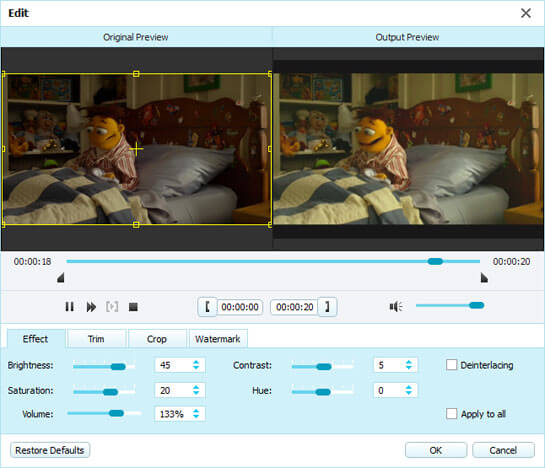
Task: Pause the video playback
Action: pyautogui.click(x=70, y=307)
